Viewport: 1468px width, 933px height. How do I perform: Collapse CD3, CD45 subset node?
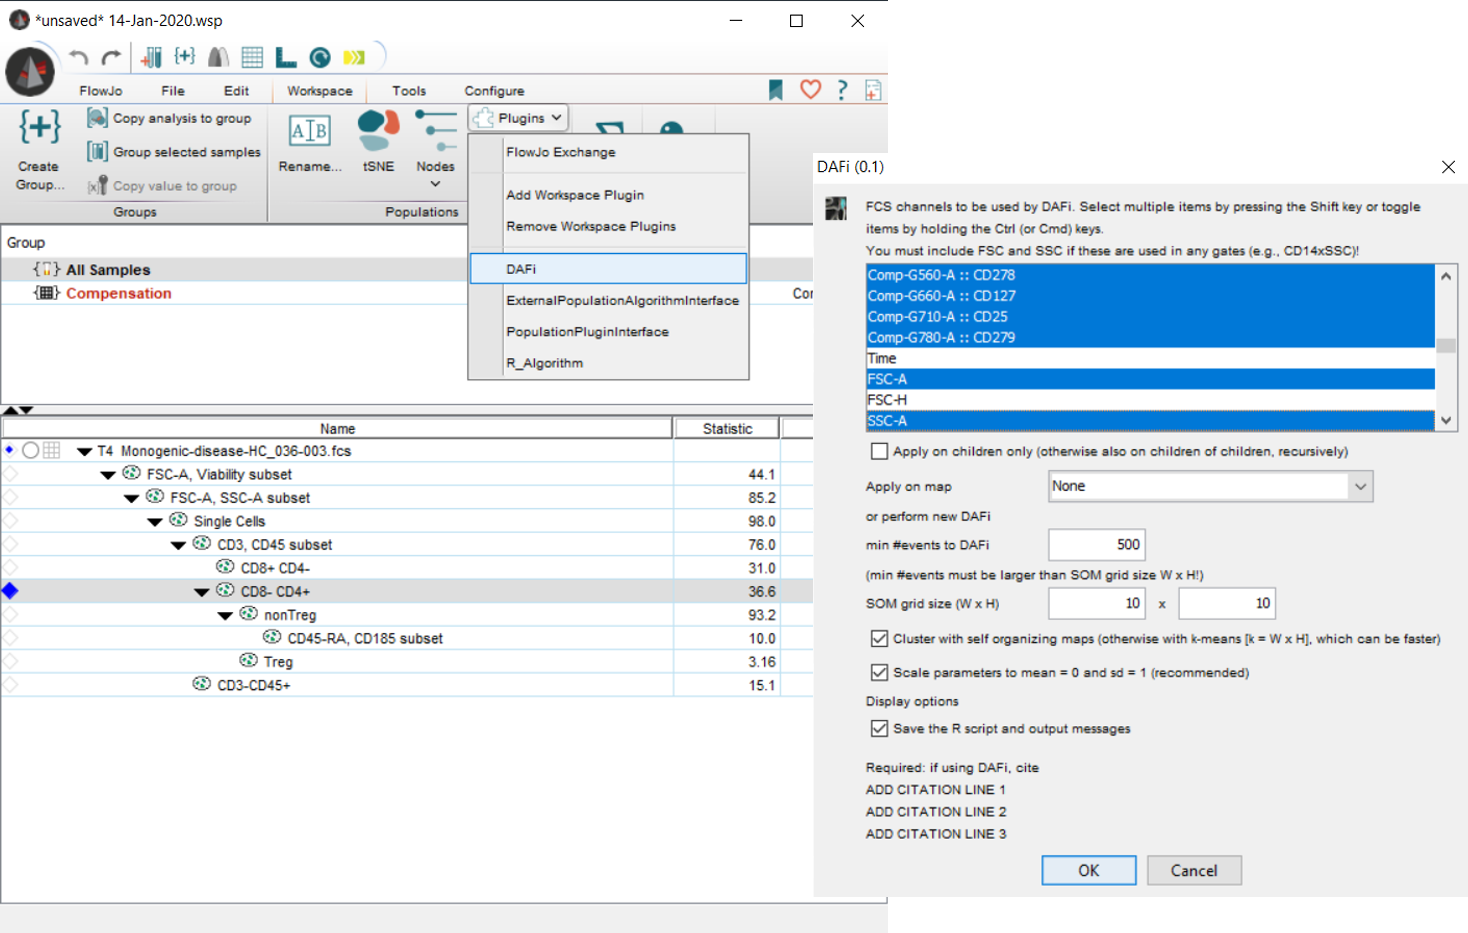point(178,545)
